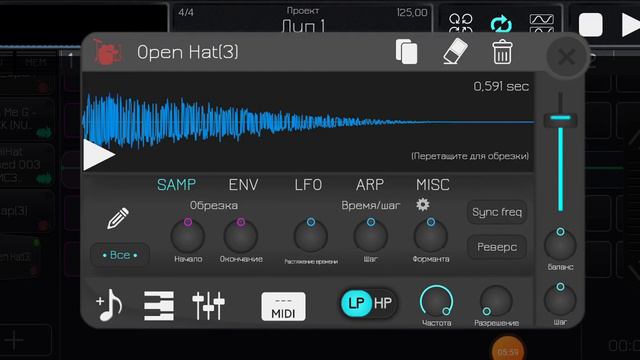The height and width of the screenshot is (360, 640).
Task: Click the Начало trim knob
Action: coord(188,236)
